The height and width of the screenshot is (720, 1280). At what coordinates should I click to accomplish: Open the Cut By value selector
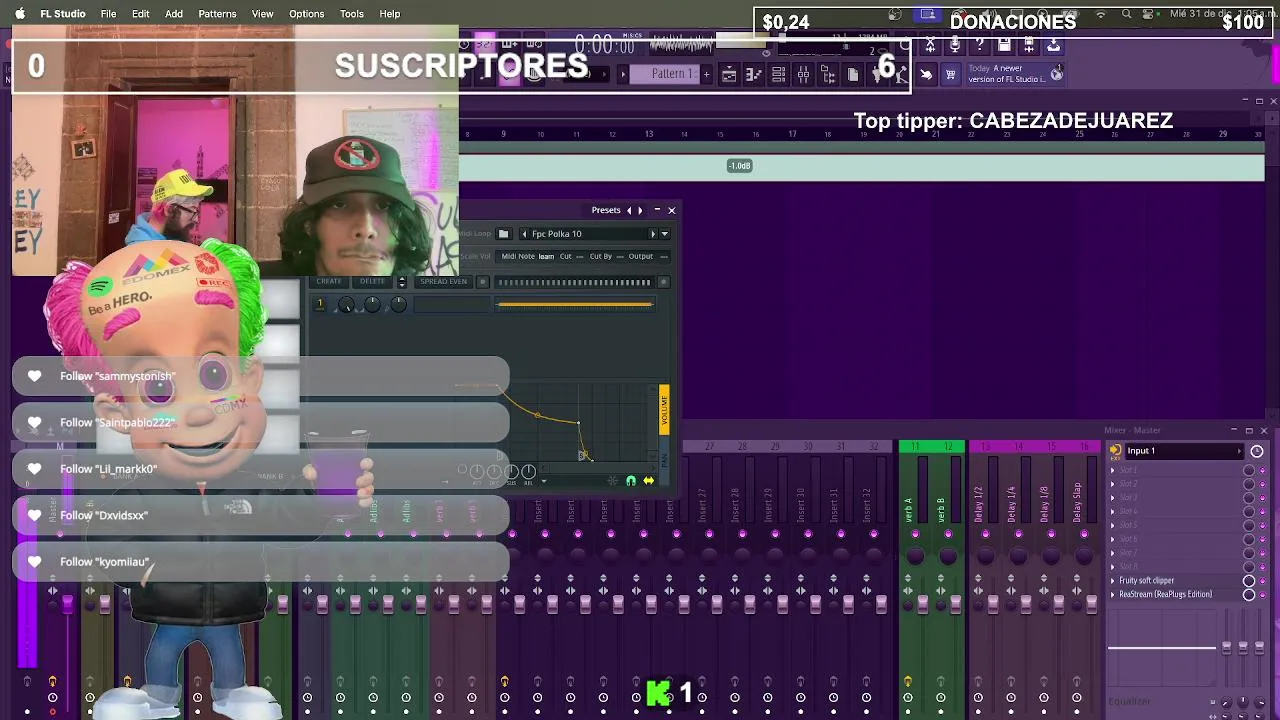pyautogui.click(x=620, y=256)
